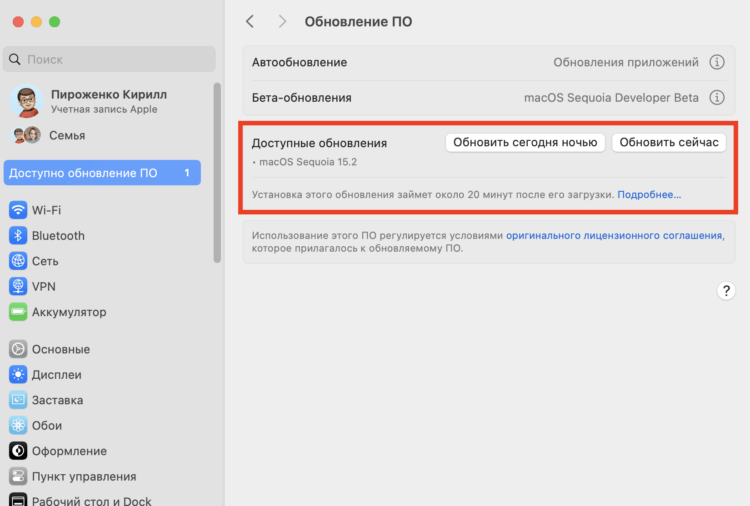The width and height of the screenshot is (750, 506).
Task: Click macOS Sequoia Developer Beta value
Action: tap(611, 98)
